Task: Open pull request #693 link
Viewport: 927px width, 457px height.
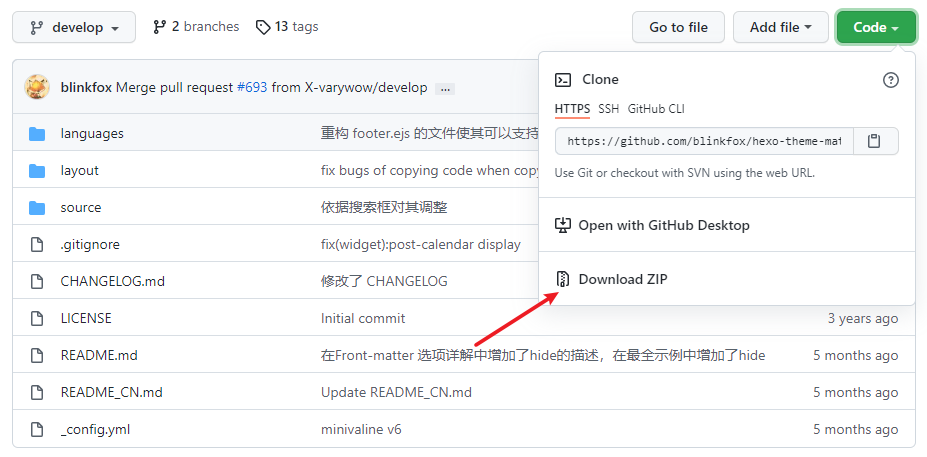Action: [252, 87]
